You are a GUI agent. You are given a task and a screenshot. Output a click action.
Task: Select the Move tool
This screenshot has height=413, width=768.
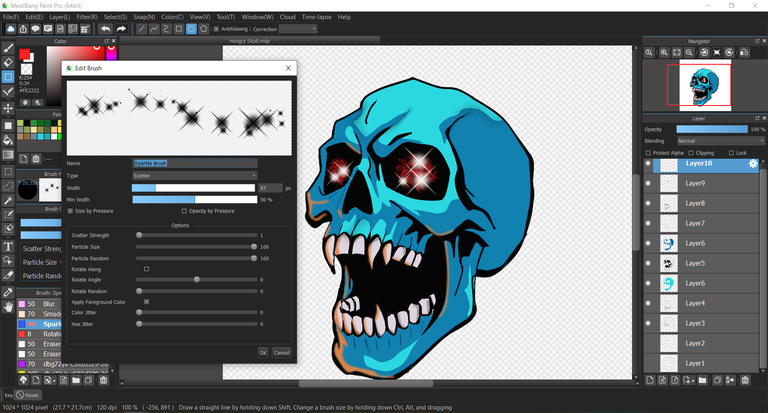[x=8, y=108]
